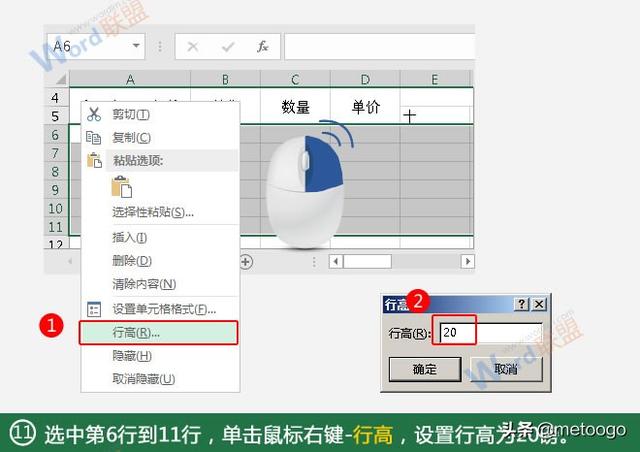
Task: Click the copy pages icon
Action: point(94,138)
